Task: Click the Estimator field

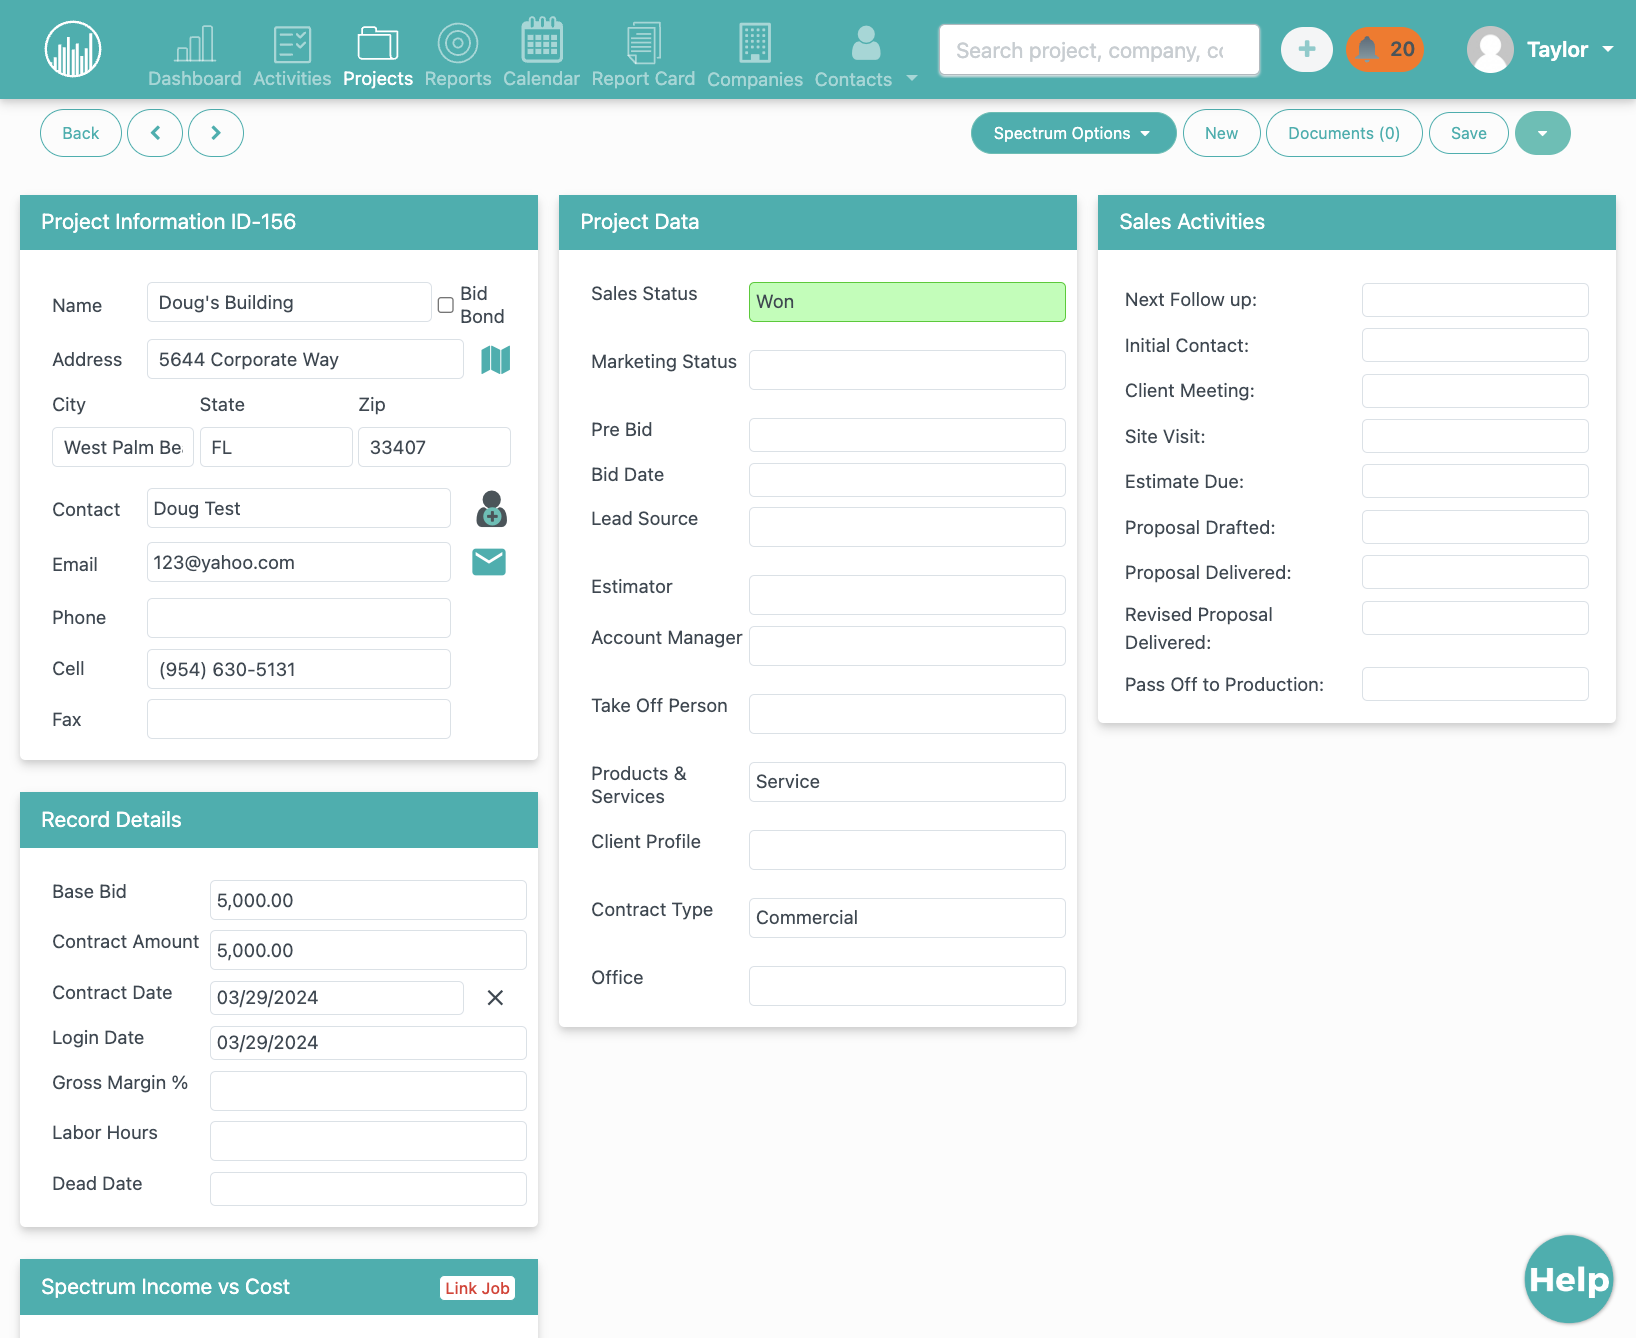Action: coord(907,595)
